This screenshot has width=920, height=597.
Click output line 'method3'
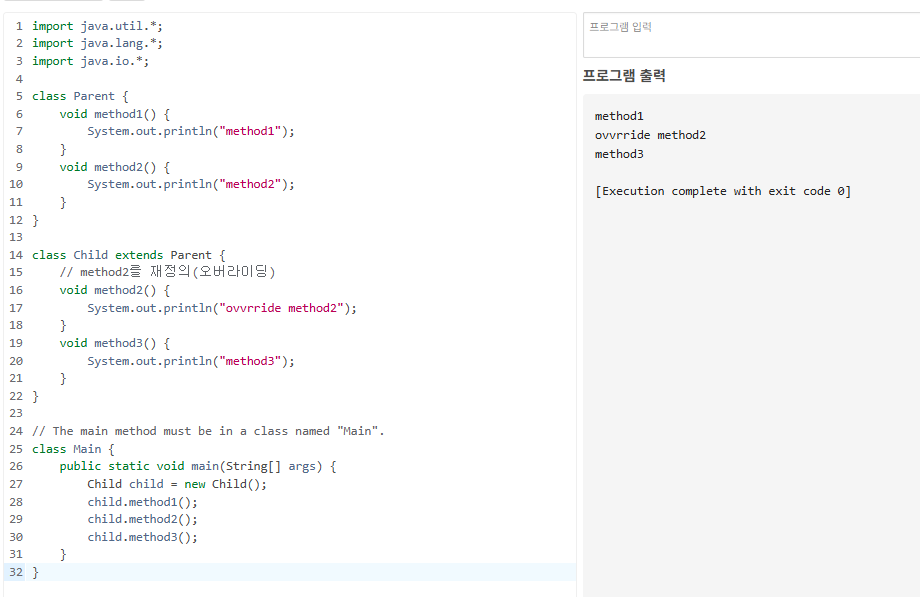click(x=619, y=154)
